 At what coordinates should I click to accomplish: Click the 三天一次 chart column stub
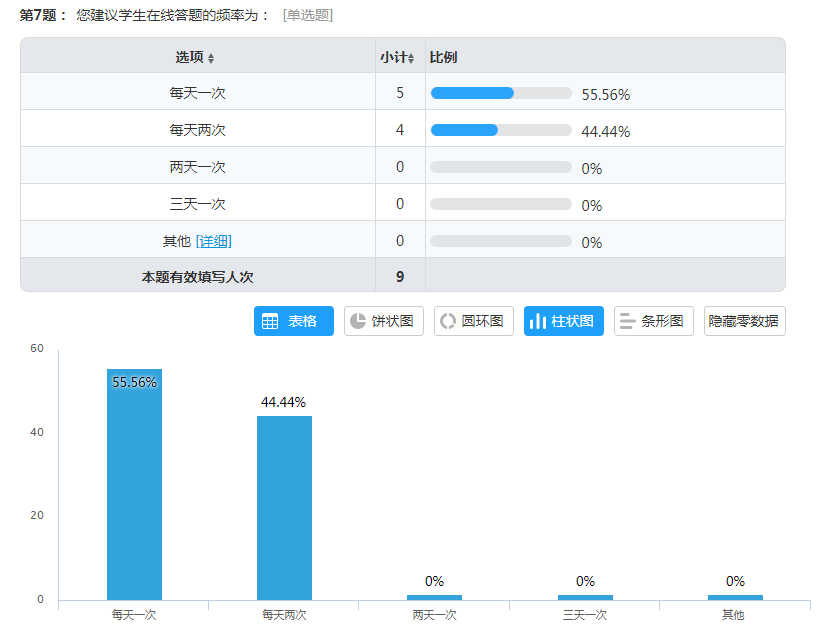click(x=585, y=597)
